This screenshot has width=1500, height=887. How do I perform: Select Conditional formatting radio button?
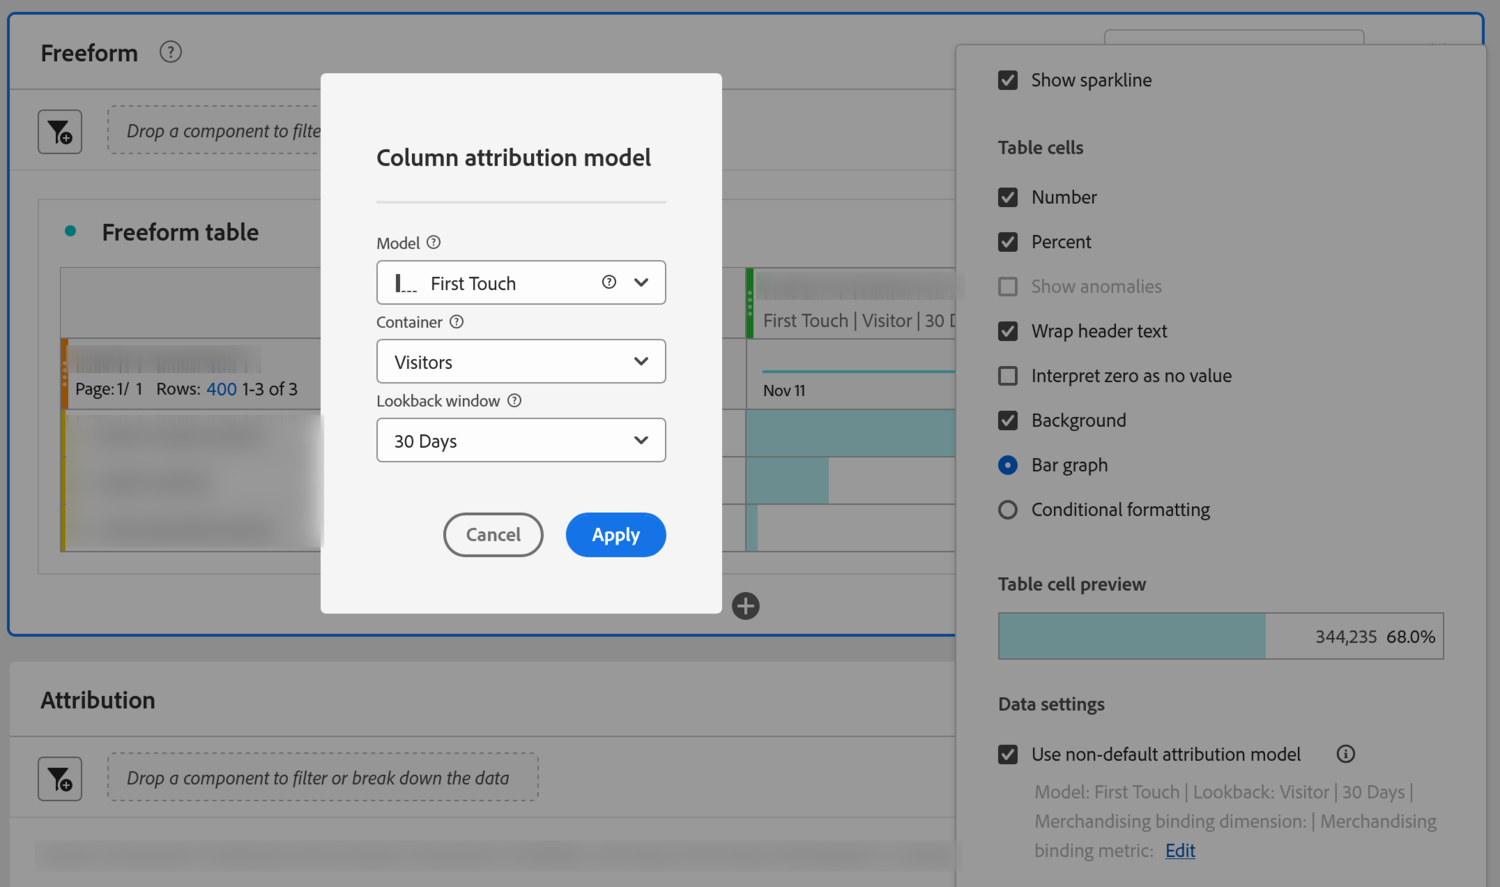[1008, 510]
